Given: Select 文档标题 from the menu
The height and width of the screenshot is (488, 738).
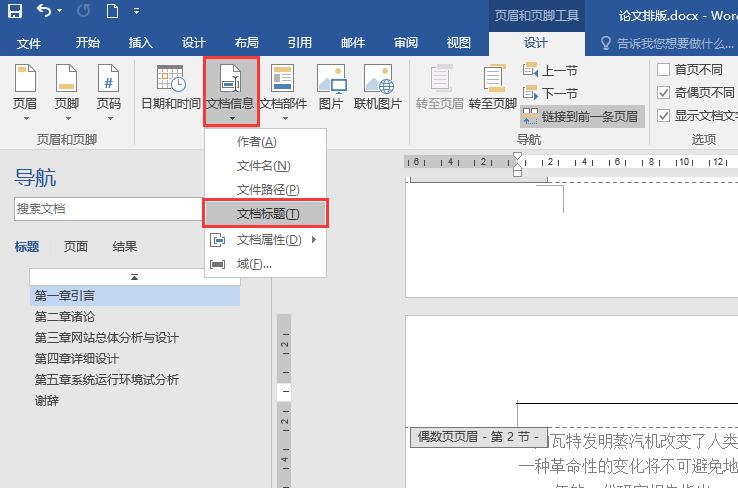Looking at the screenshot, I should coord(267,214).
